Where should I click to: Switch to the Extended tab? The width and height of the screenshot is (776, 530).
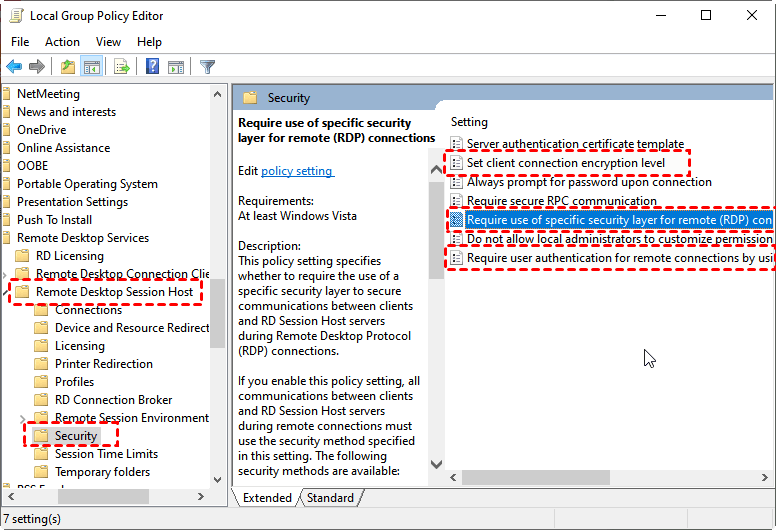click(x=267, y=498)
